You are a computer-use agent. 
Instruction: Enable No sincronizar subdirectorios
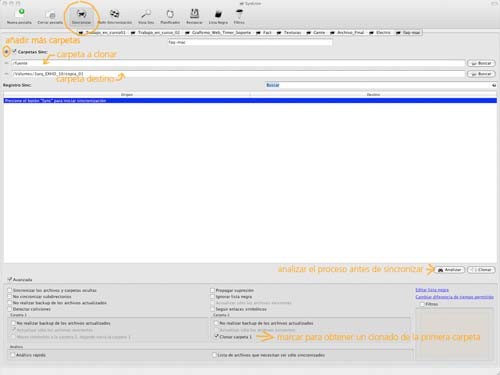pyautogui.click(x=10, y=297)
